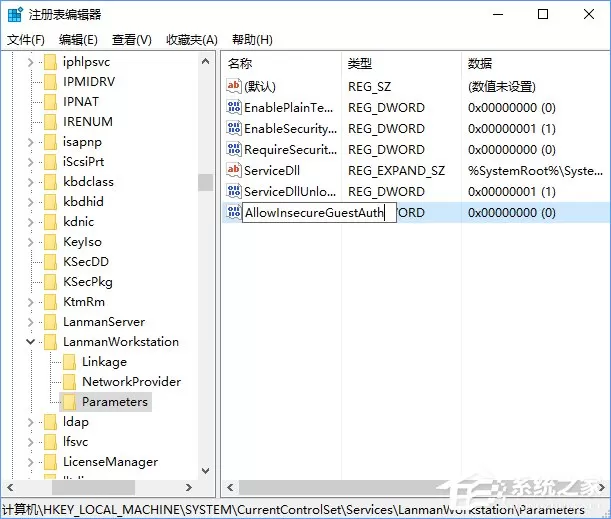
Task: Click the REG_EXPAND_SZ type cell
Action: click(396, 170)
